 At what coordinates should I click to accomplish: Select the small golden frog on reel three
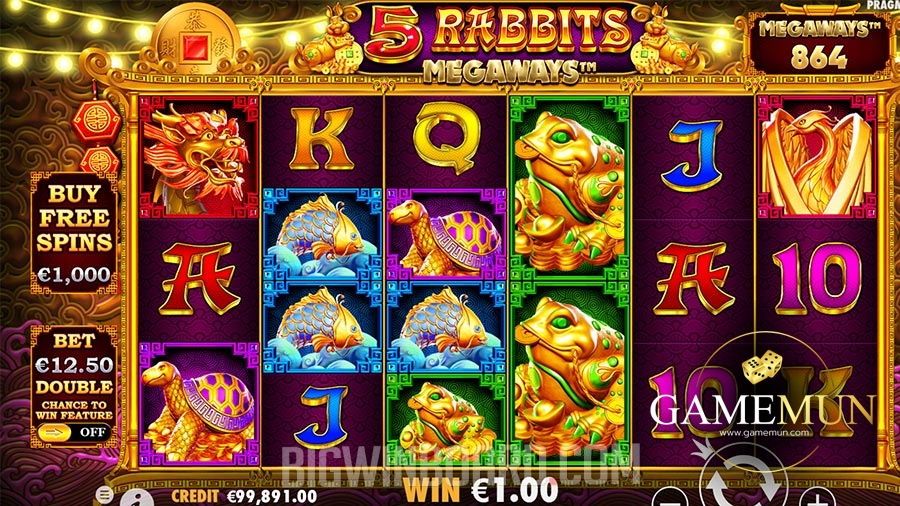click(x=445, y=420)
